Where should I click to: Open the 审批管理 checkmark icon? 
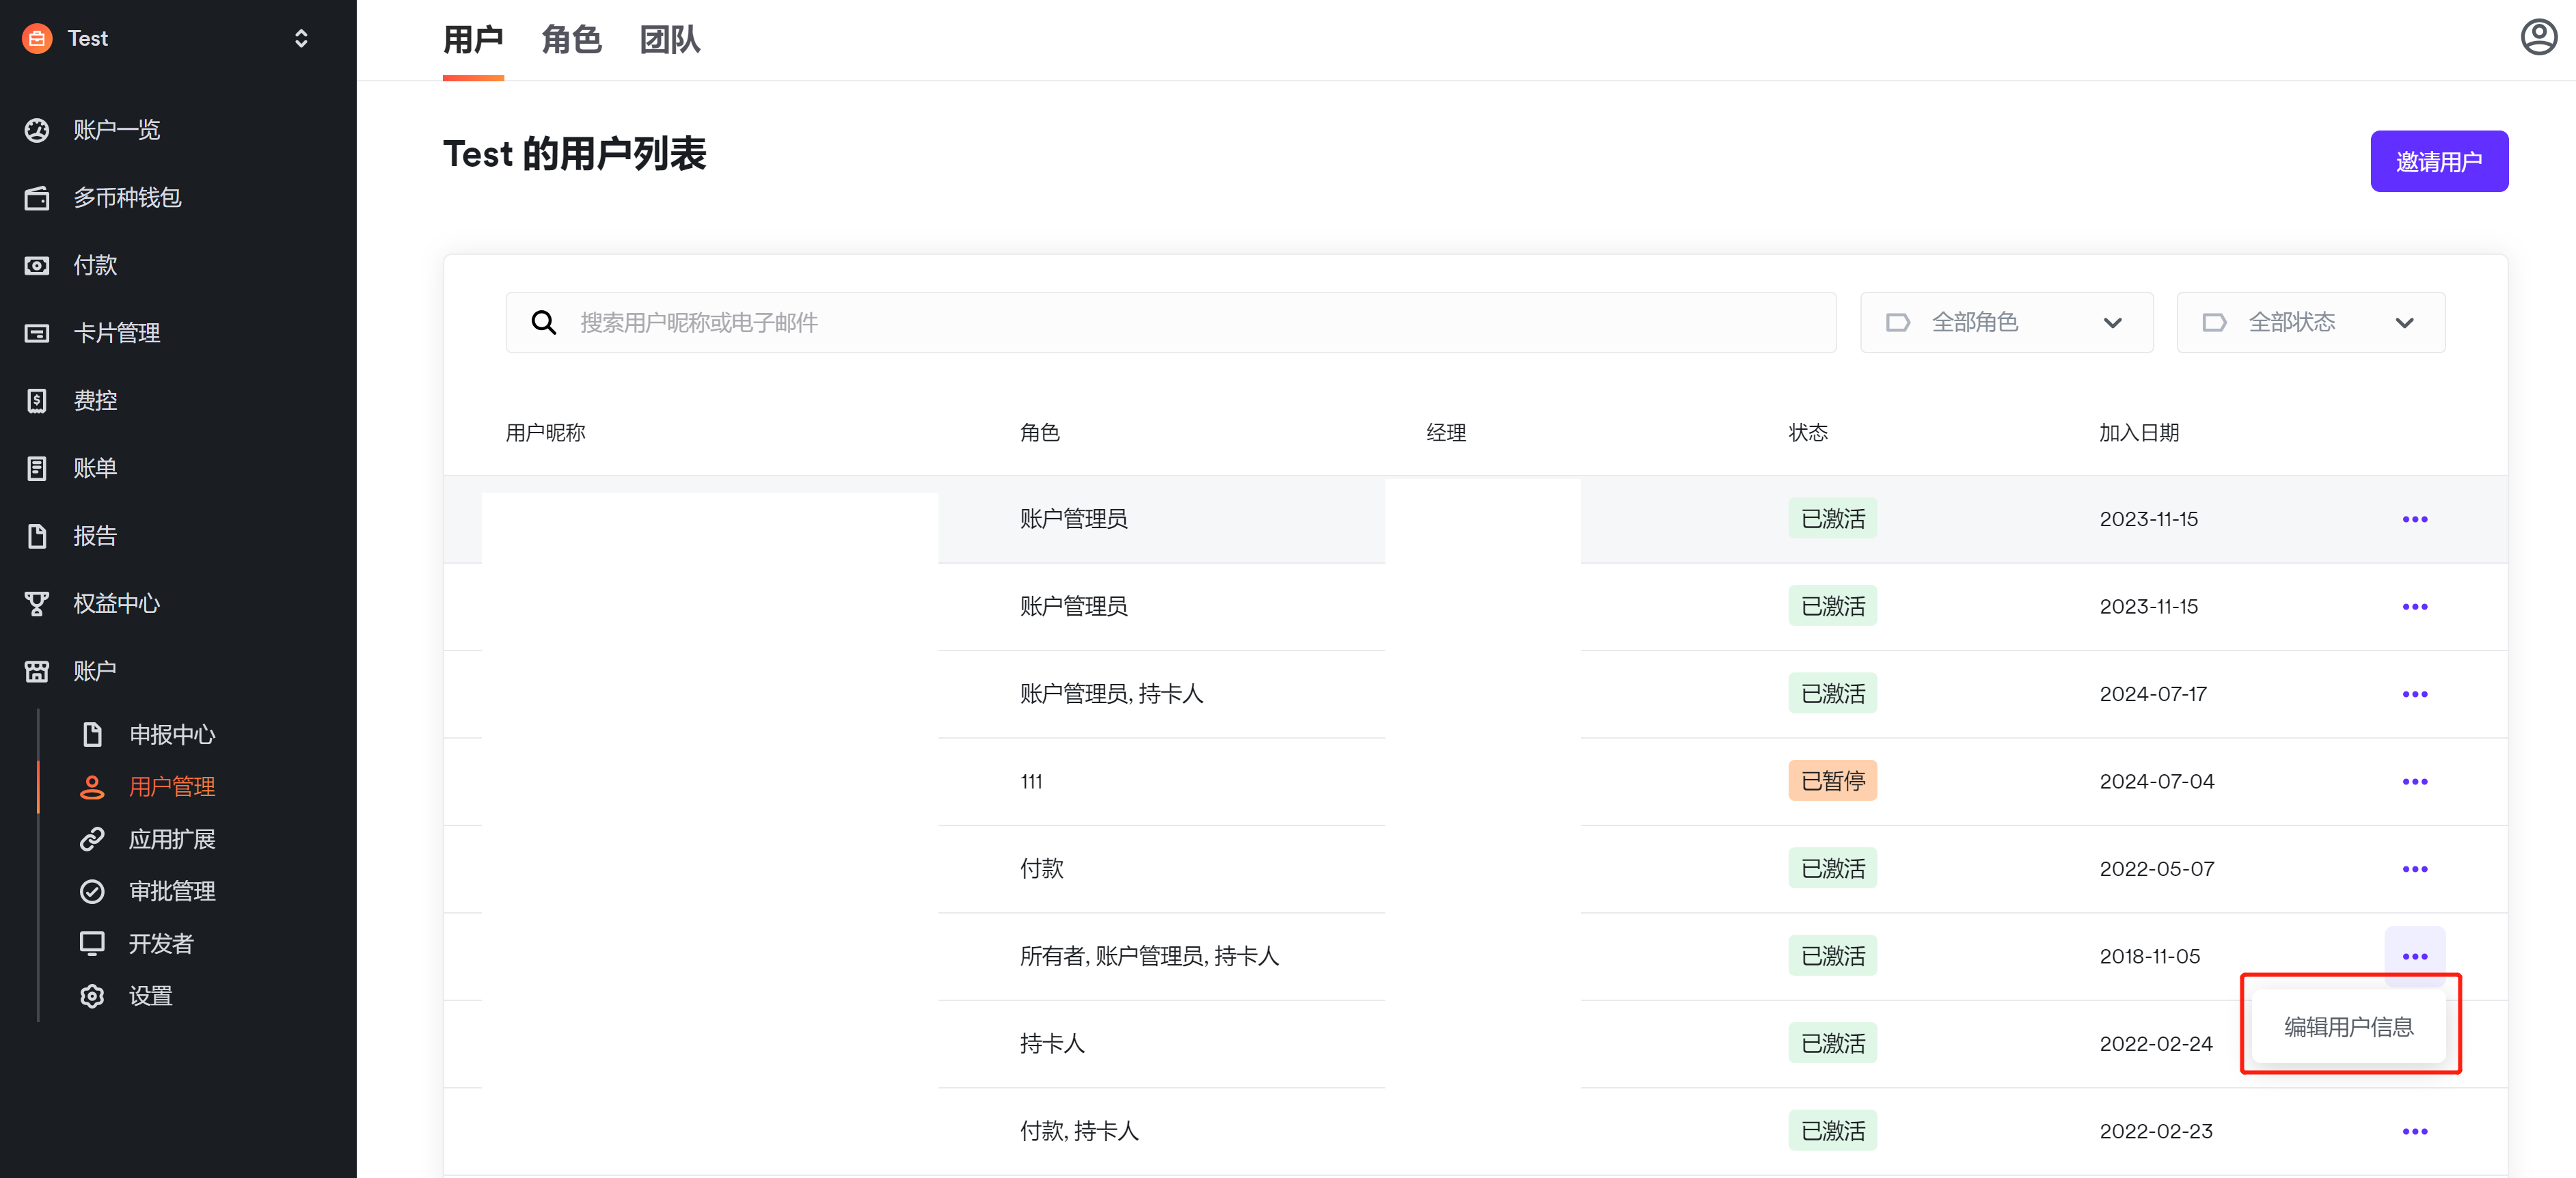[92, 891]
